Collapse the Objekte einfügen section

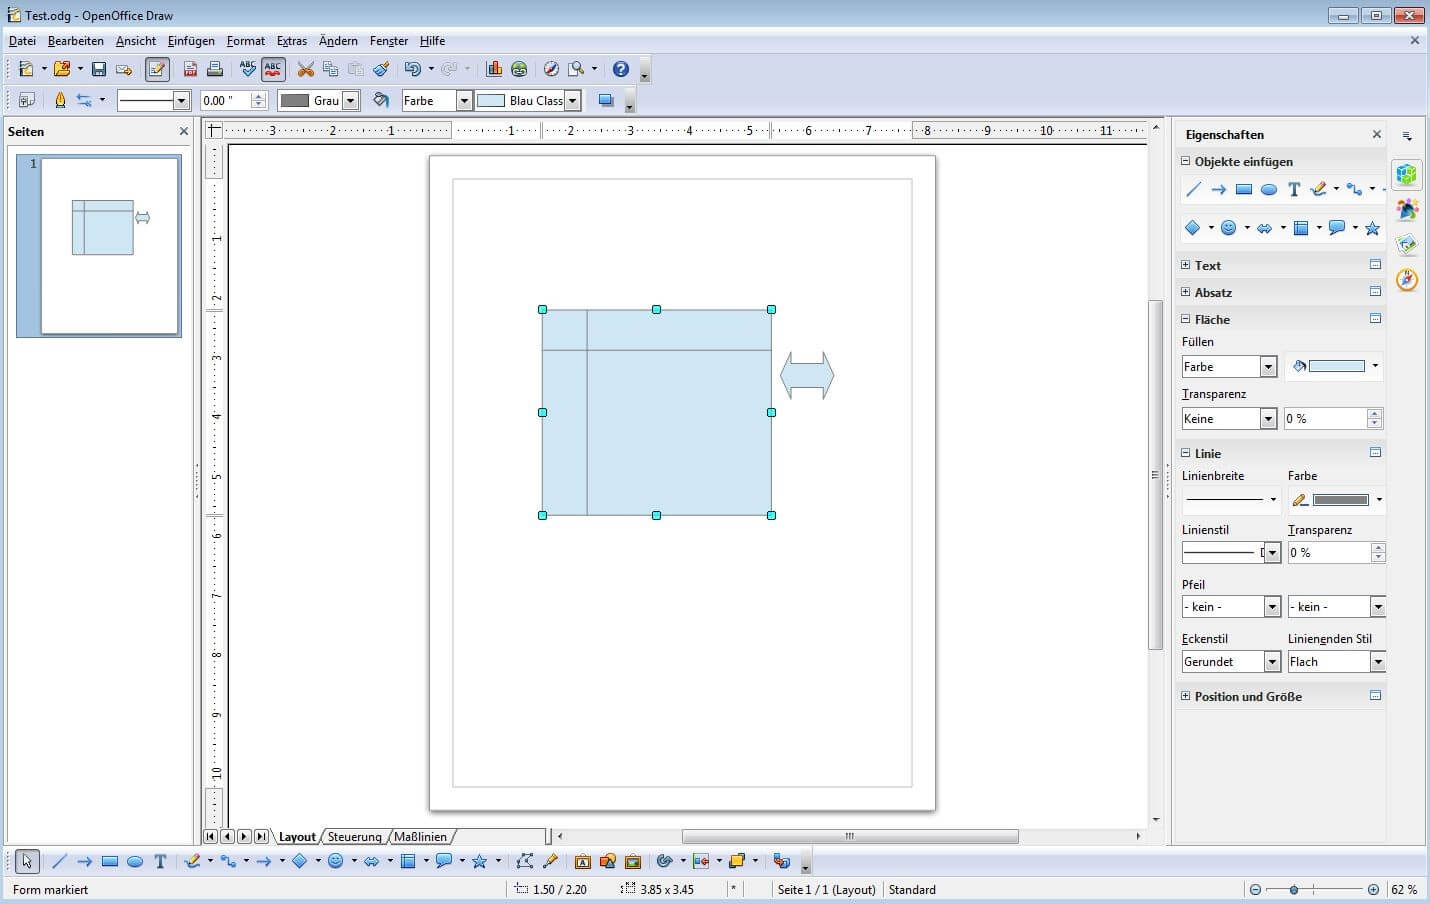pos(1186,161)
